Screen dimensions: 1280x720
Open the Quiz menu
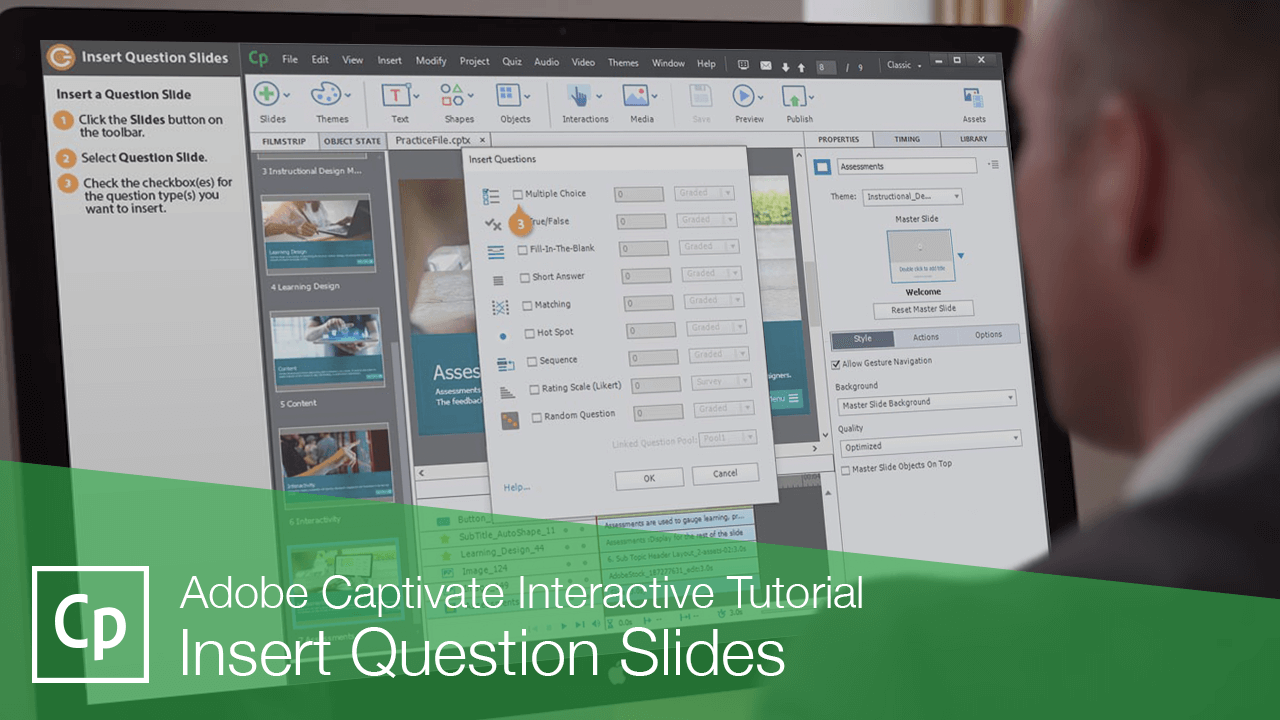pos(511,62)
